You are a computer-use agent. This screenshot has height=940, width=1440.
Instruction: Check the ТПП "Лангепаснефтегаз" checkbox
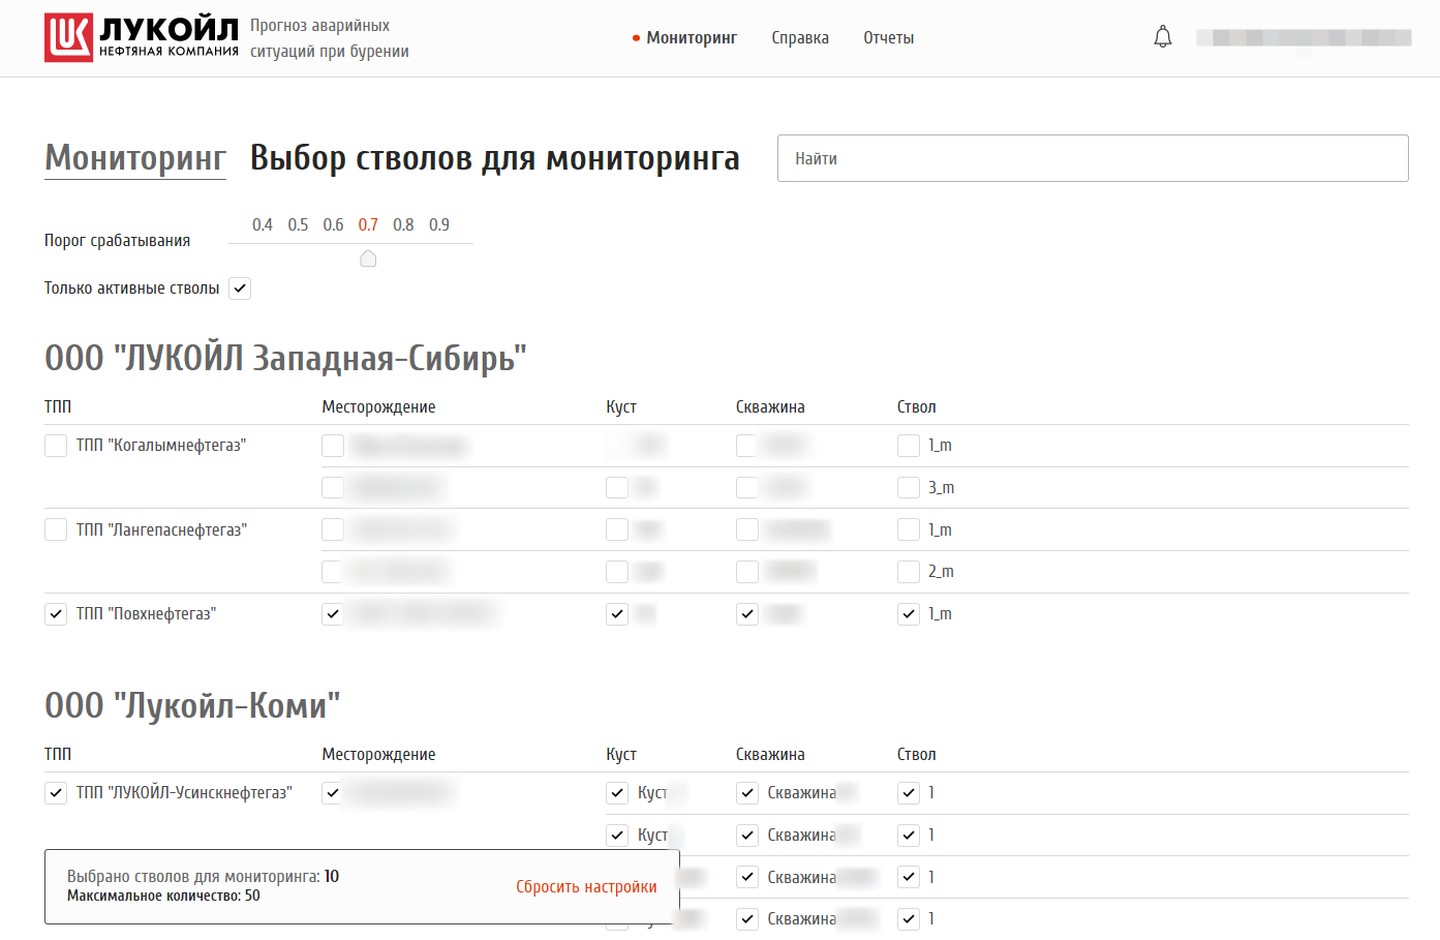pos(56,530)
